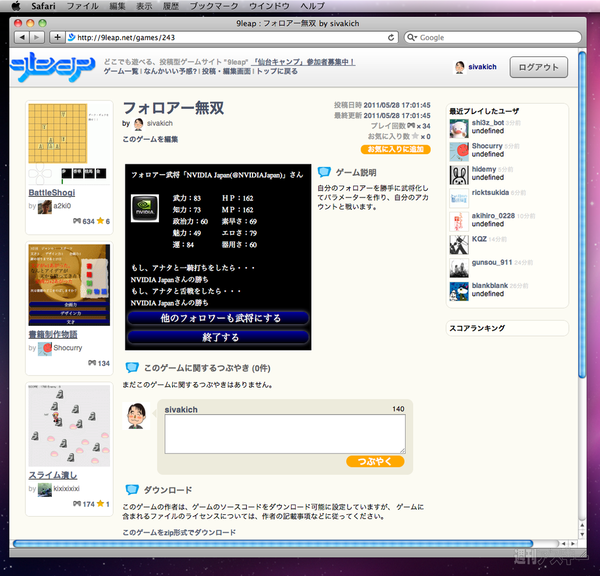Screen dimensions: 600x576
Task: Click 他のフォロワーも武将にする button
Action: (x=218, y=318)
